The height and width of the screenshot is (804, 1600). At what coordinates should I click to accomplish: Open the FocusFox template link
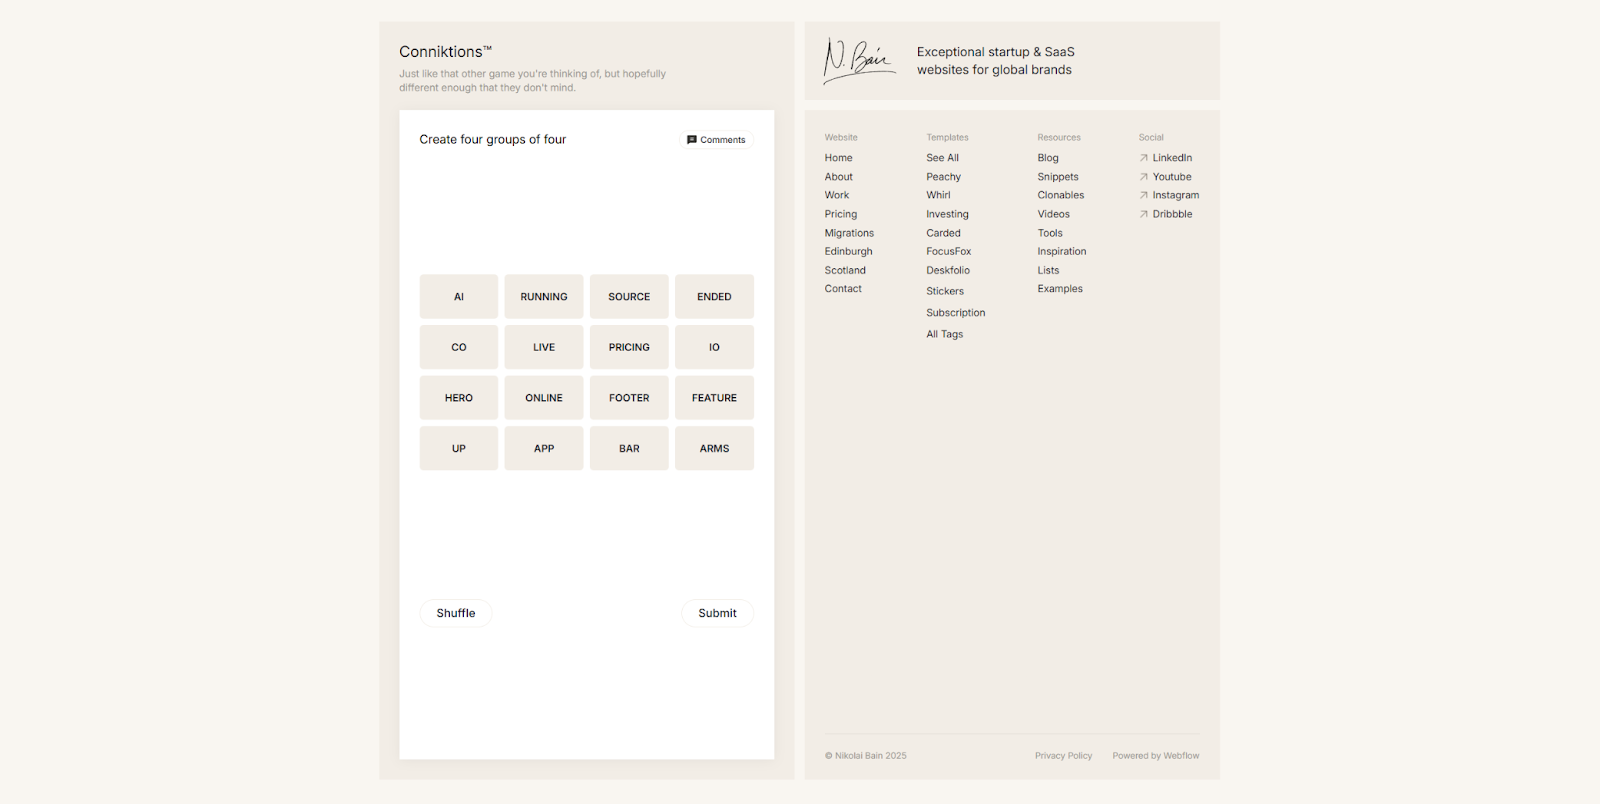pos(948,251)
